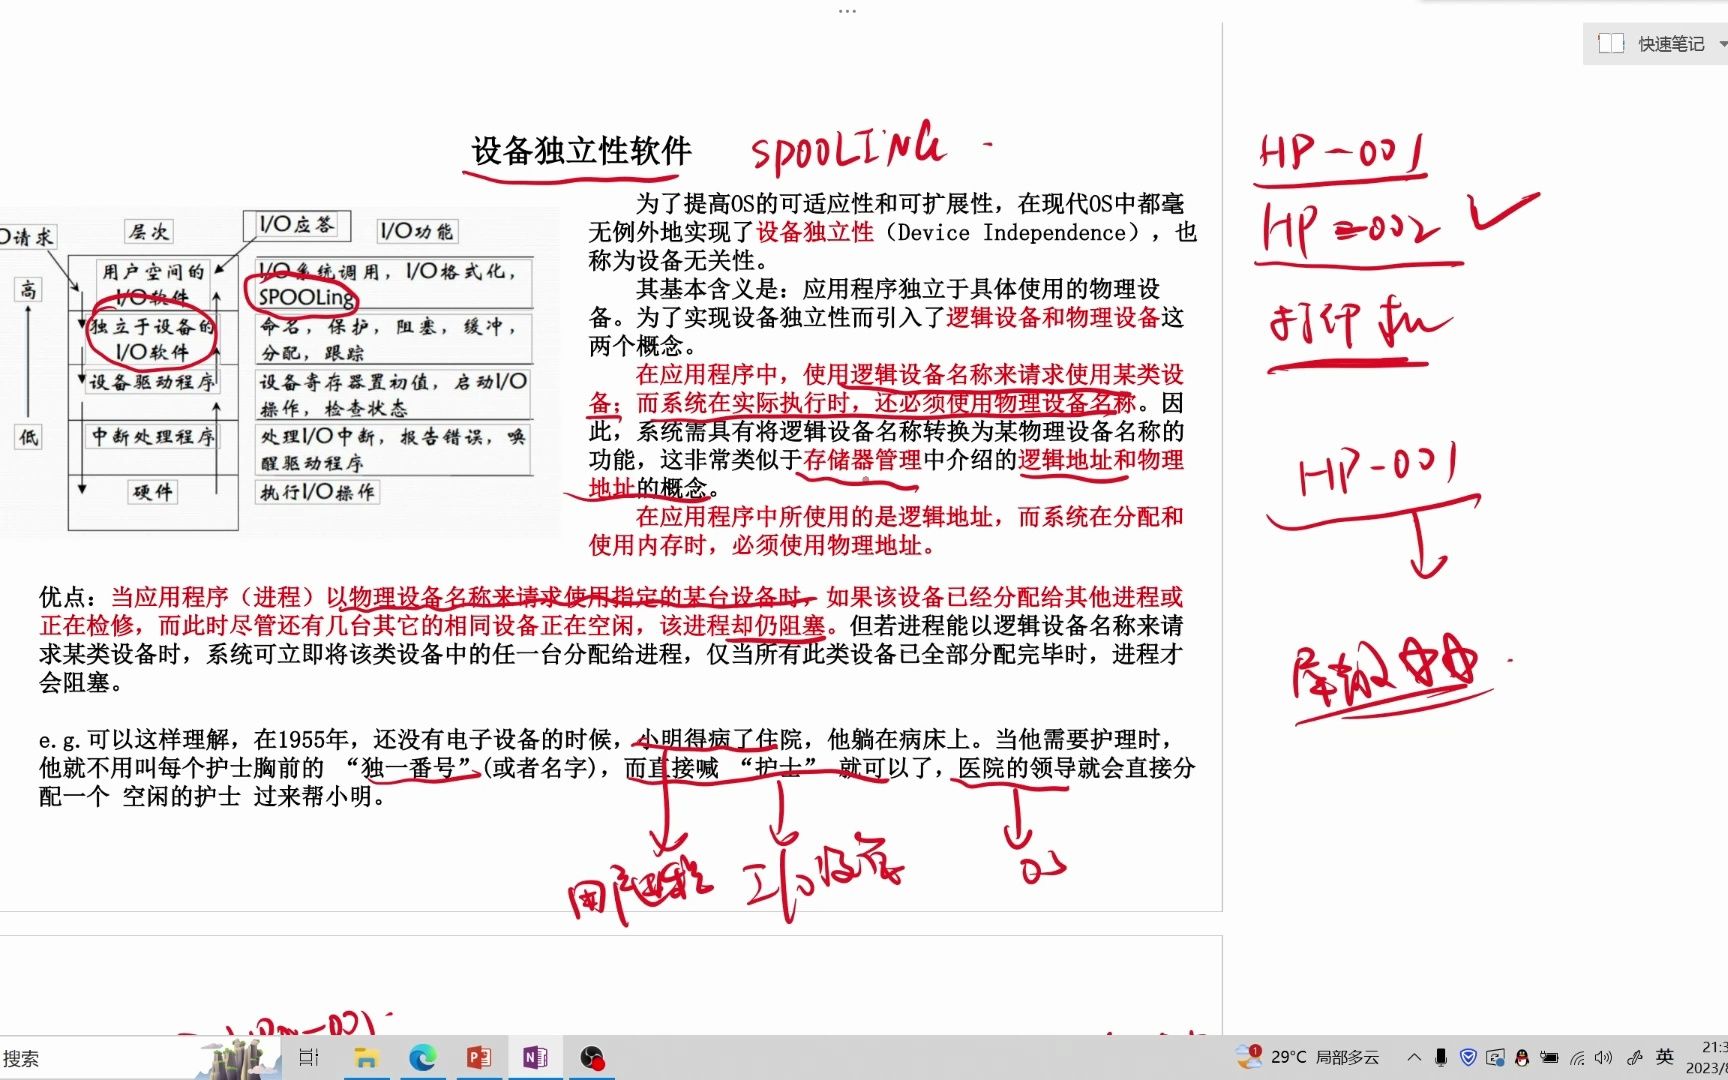
Task: Switch input method via 英 indicator
Action: [1665, 1056]
